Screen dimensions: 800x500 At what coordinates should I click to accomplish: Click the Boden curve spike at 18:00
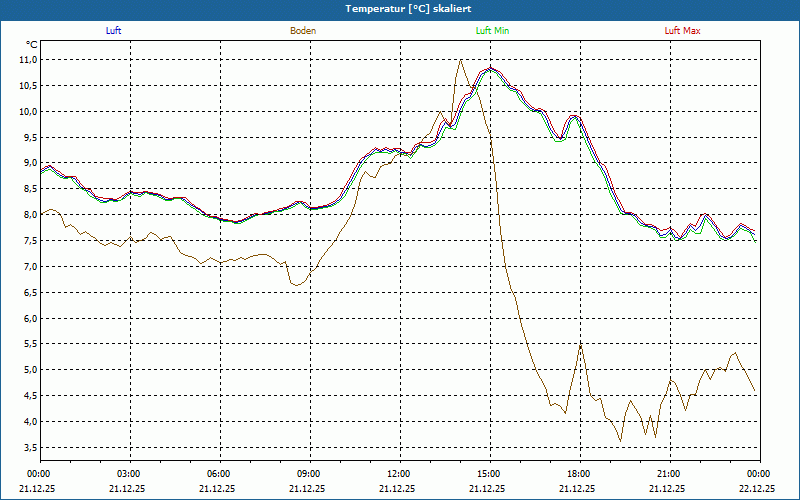click(581, 346)
